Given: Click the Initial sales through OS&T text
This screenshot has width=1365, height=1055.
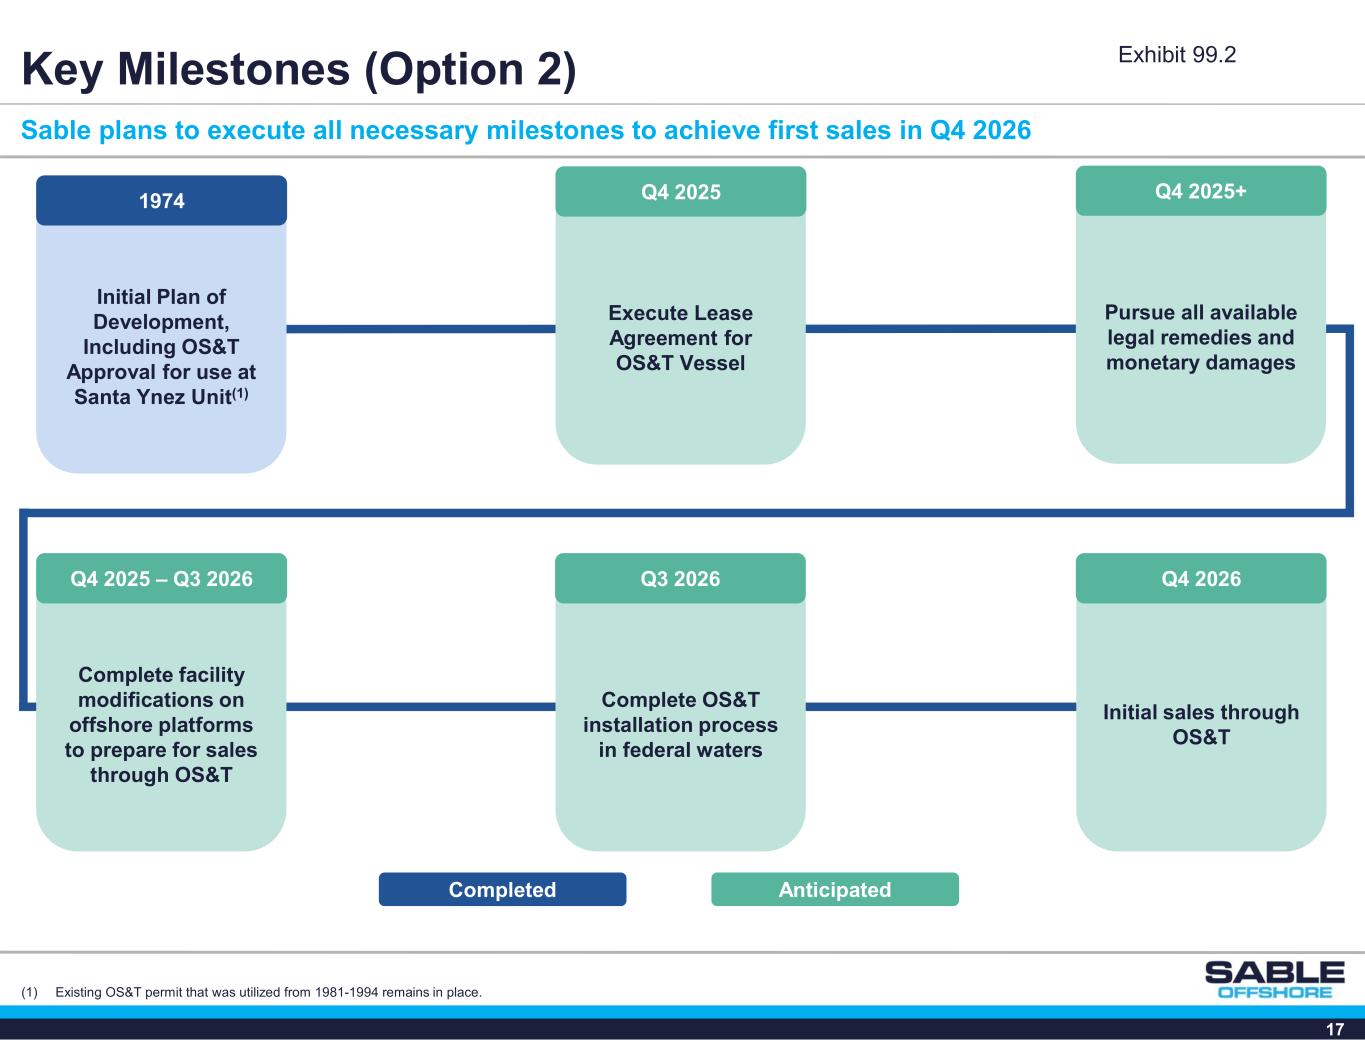Looking at the screenshot, I should [1200, 724].
